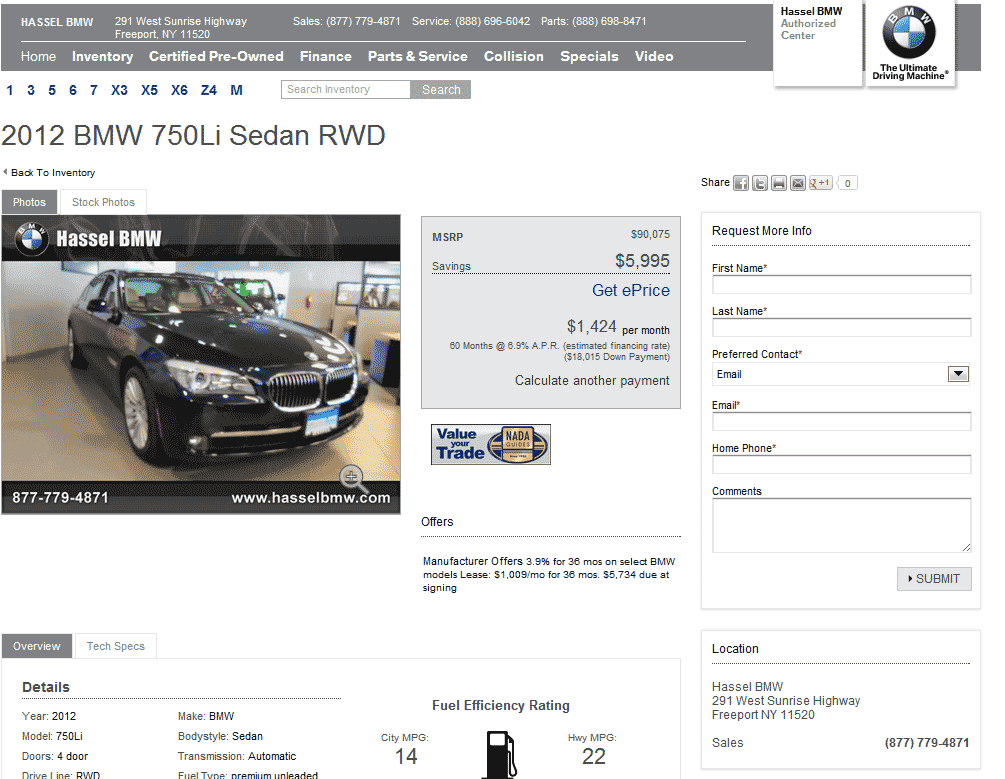Select the Photos tab

(29, 202)
